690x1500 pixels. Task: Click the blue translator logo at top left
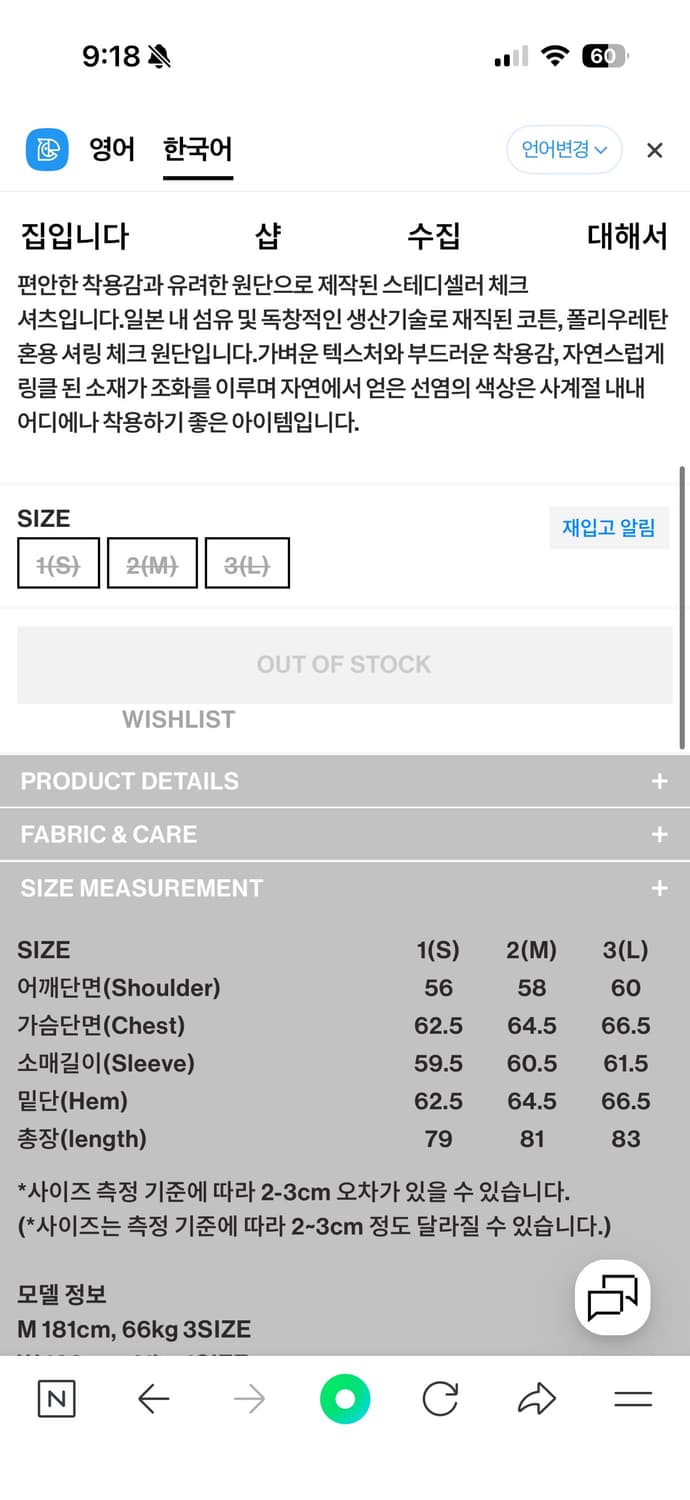tap(44, 149)
